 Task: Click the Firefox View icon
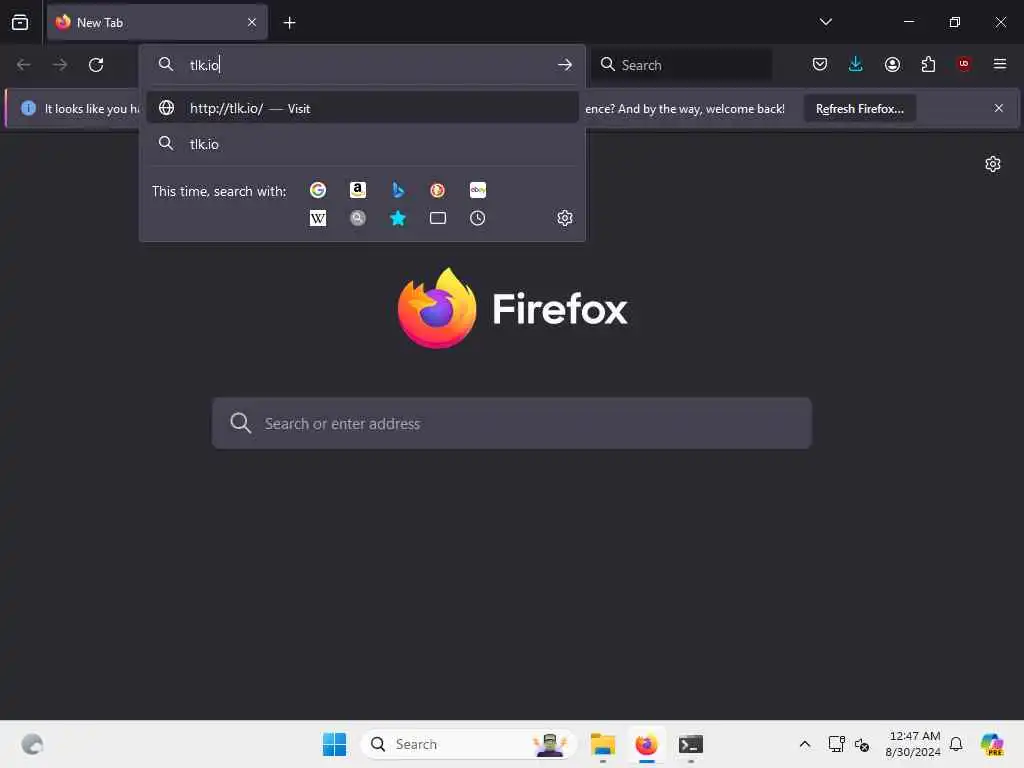[x=20, y=23]
